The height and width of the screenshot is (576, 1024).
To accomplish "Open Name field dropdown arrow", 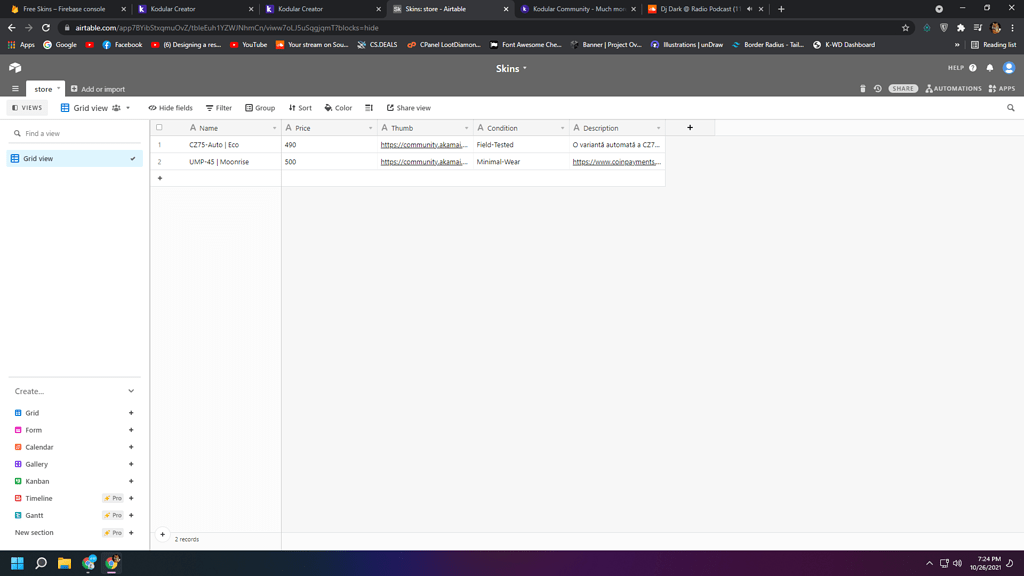I will (274, 128).
